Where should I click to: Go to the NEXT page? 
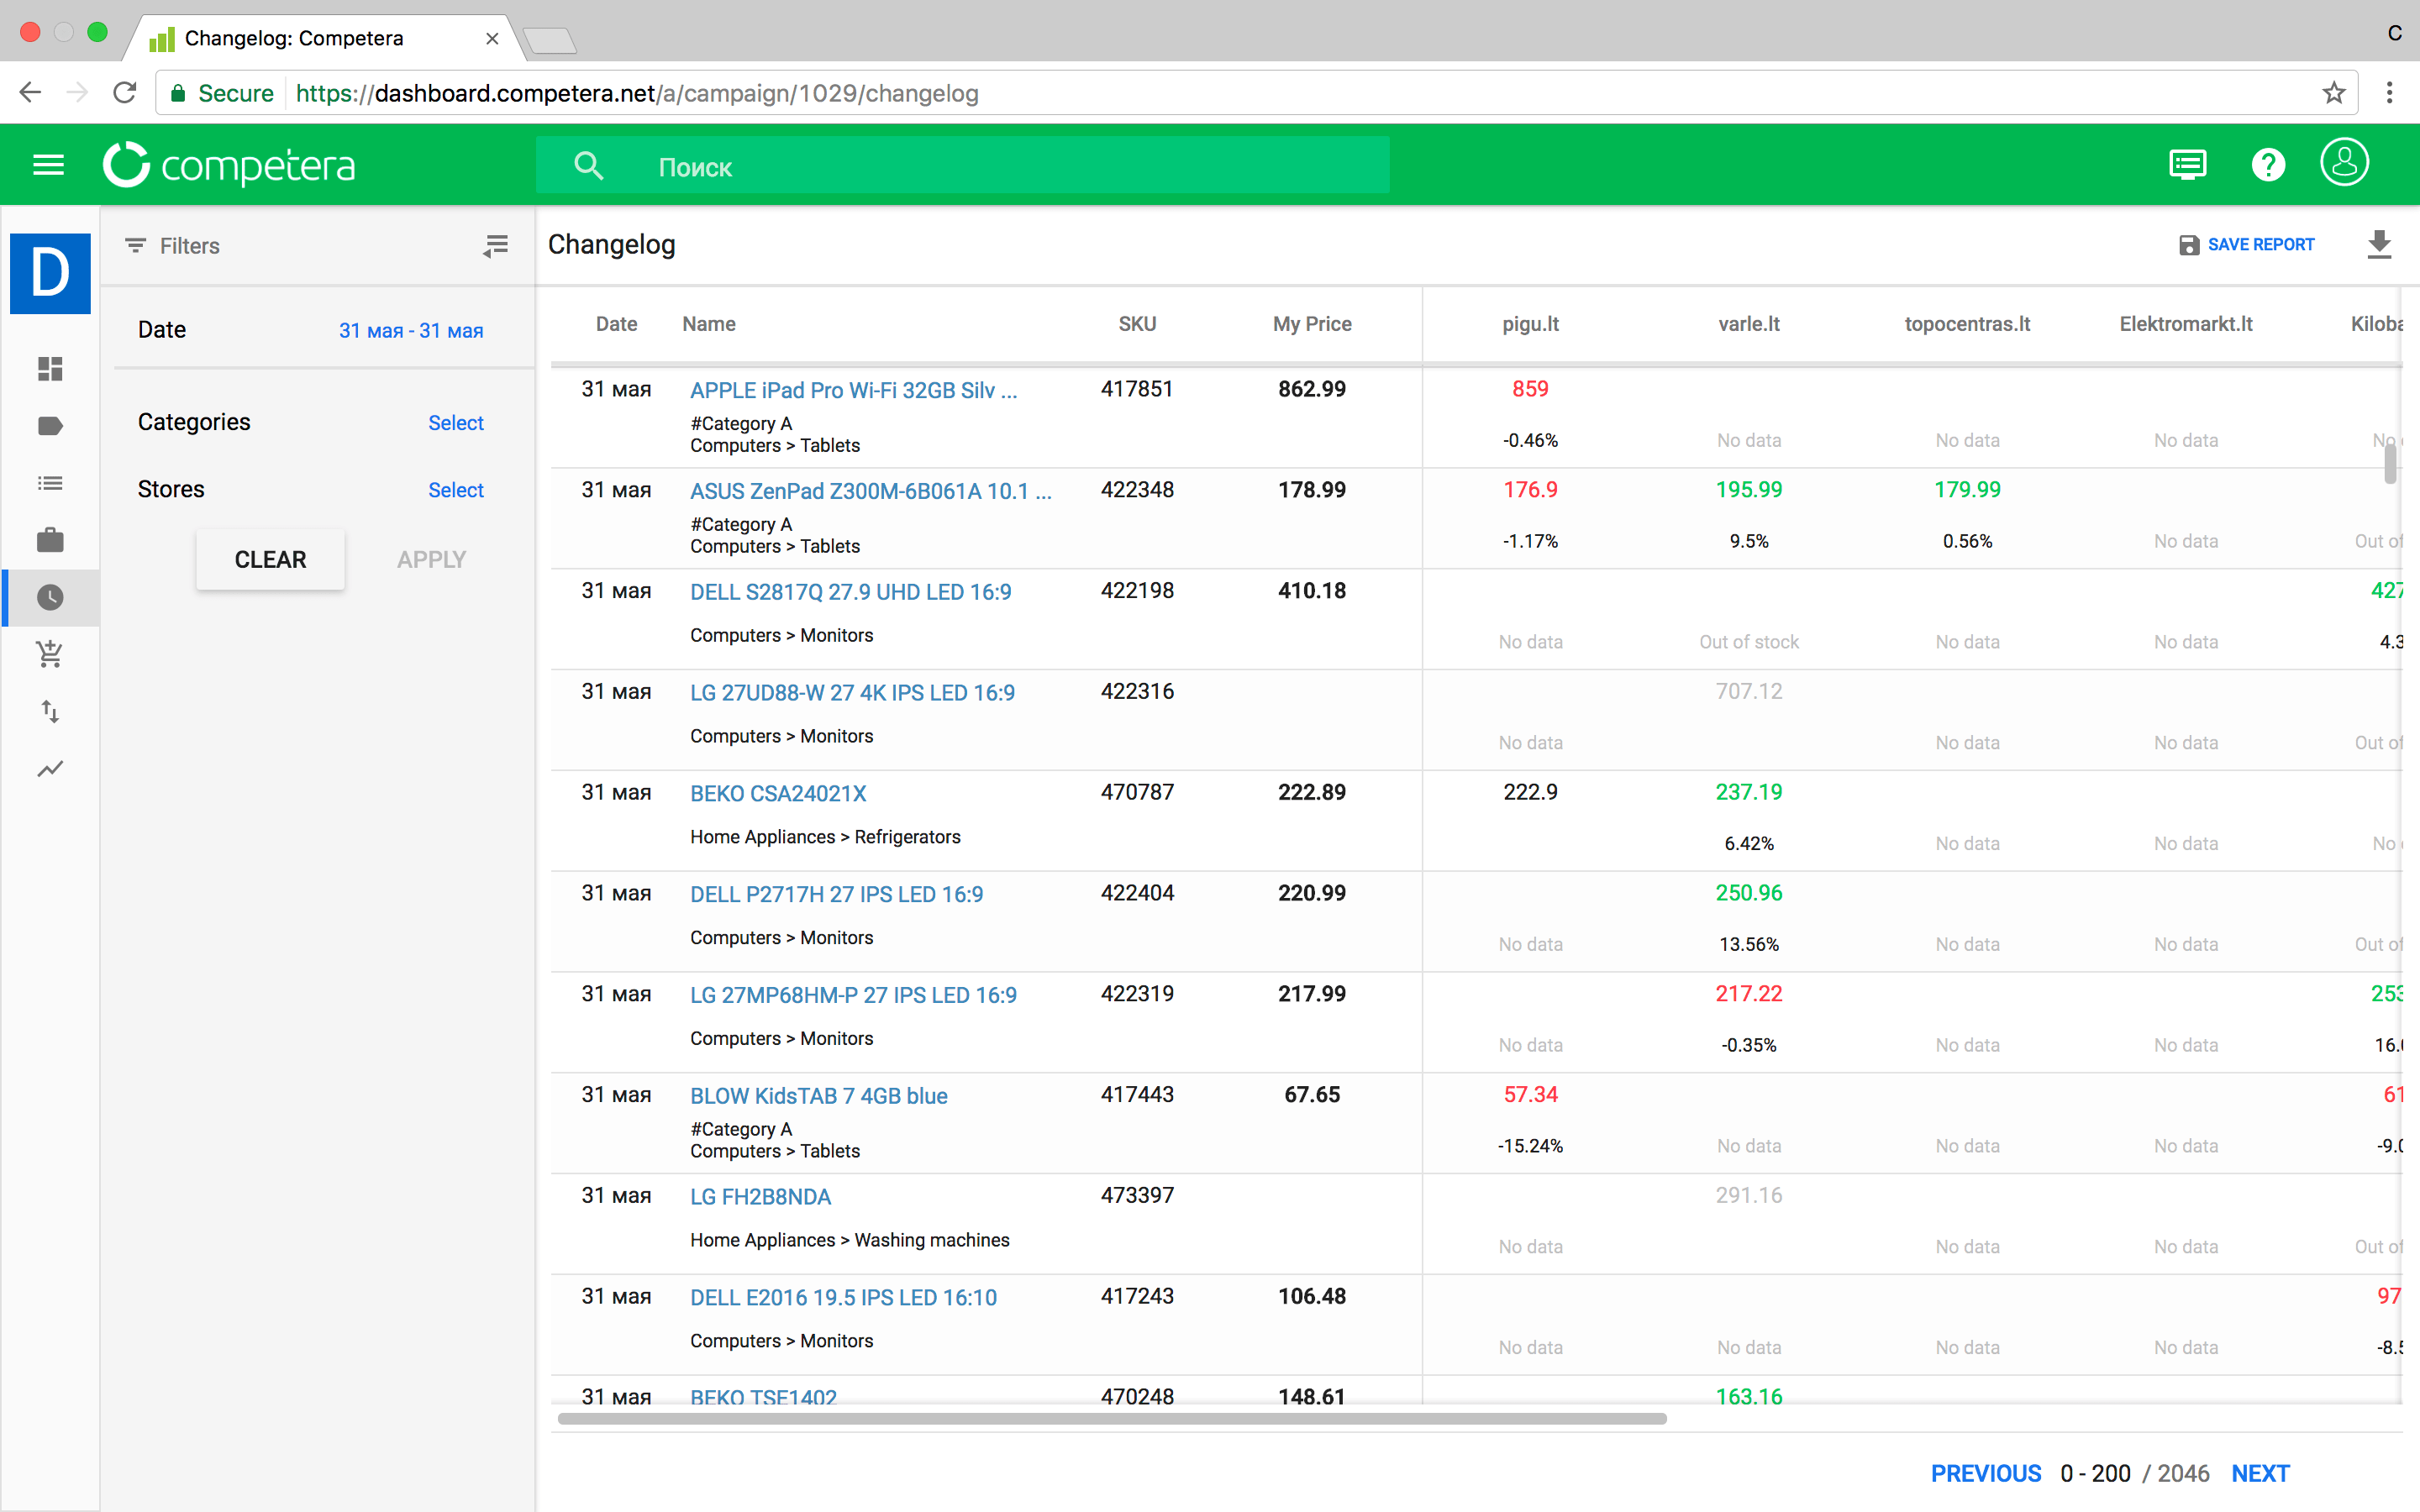2260,1473
